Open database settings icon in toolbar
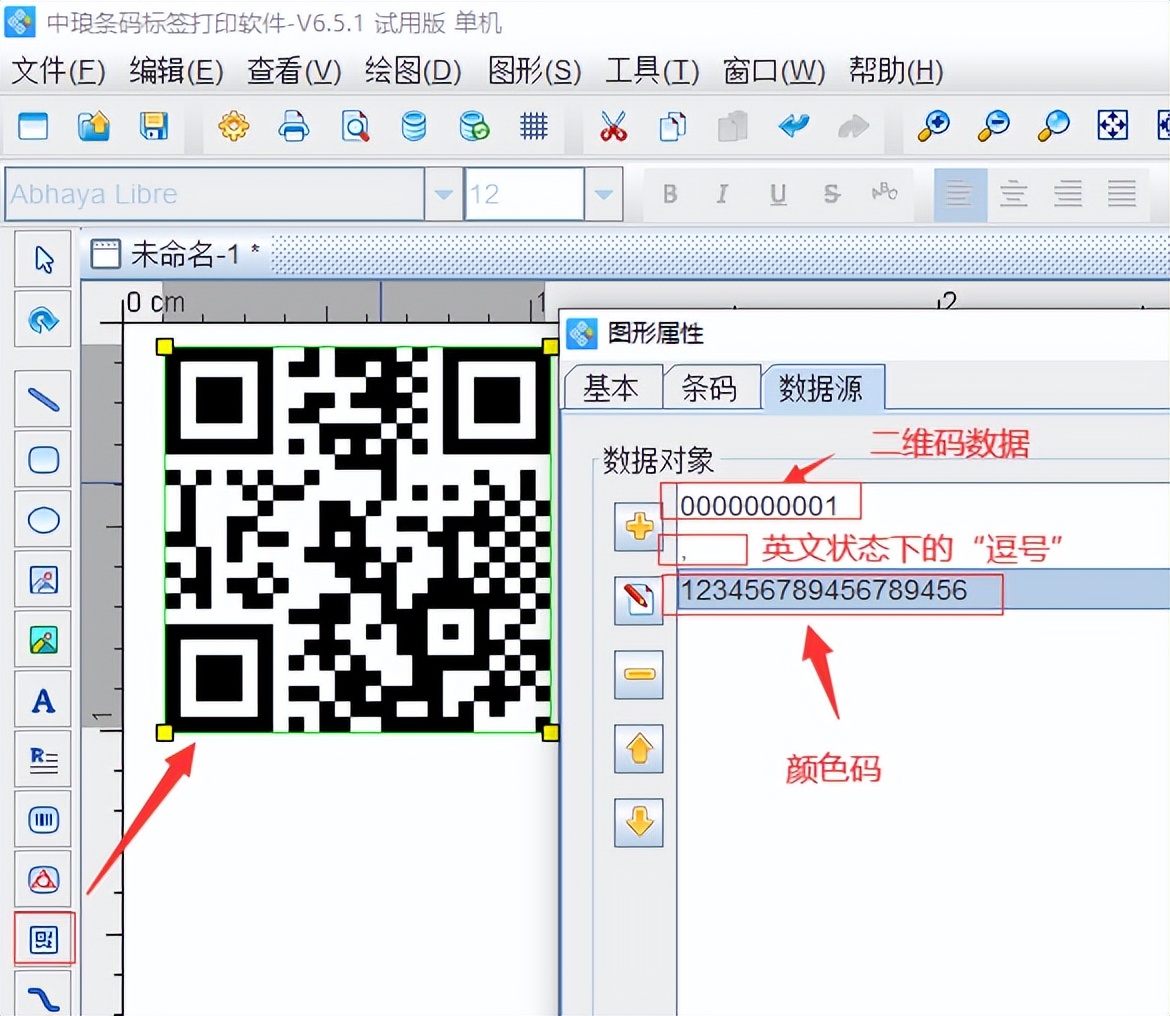Image resolution: width=1170 pixels, height=1016 pixels. point(413,126)
